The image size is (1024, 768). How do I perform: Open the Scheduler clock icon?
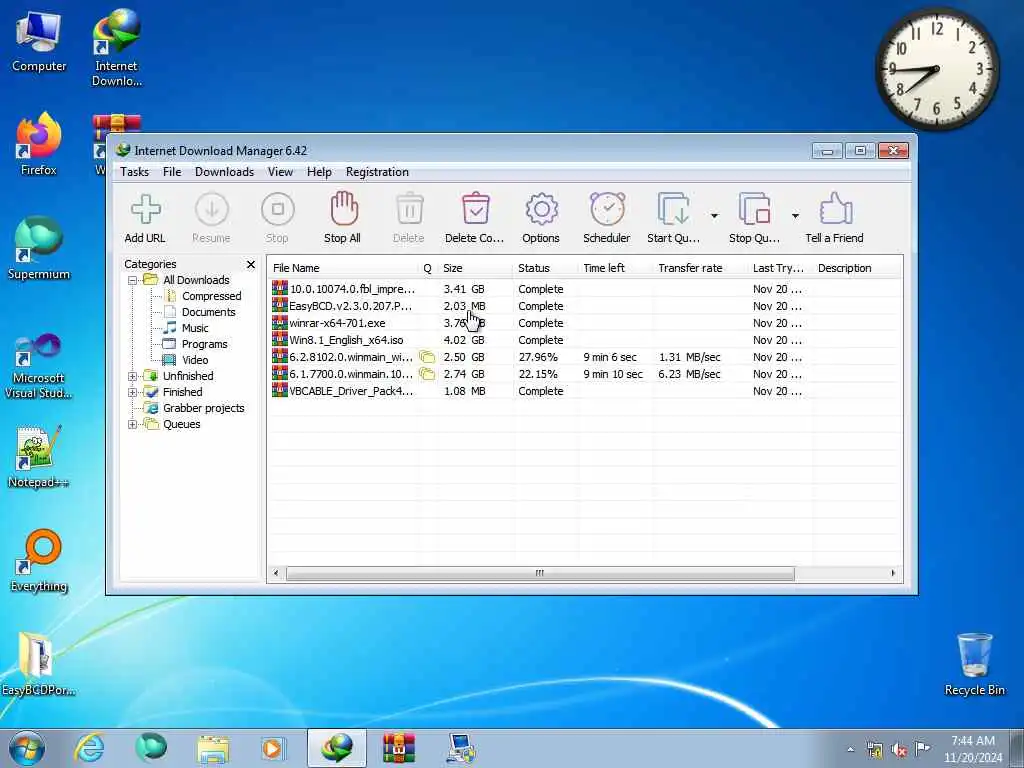click(607, 209)
